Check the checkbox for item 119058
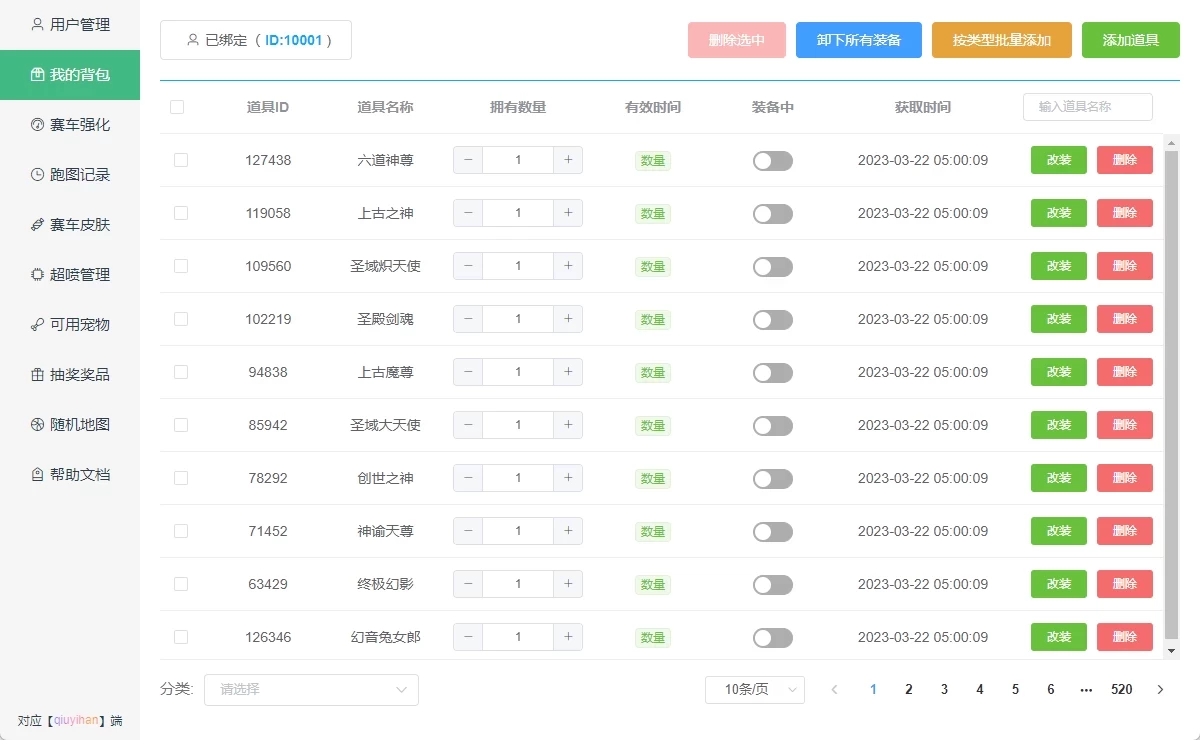The image size is (1200, 740). point(181,213)
